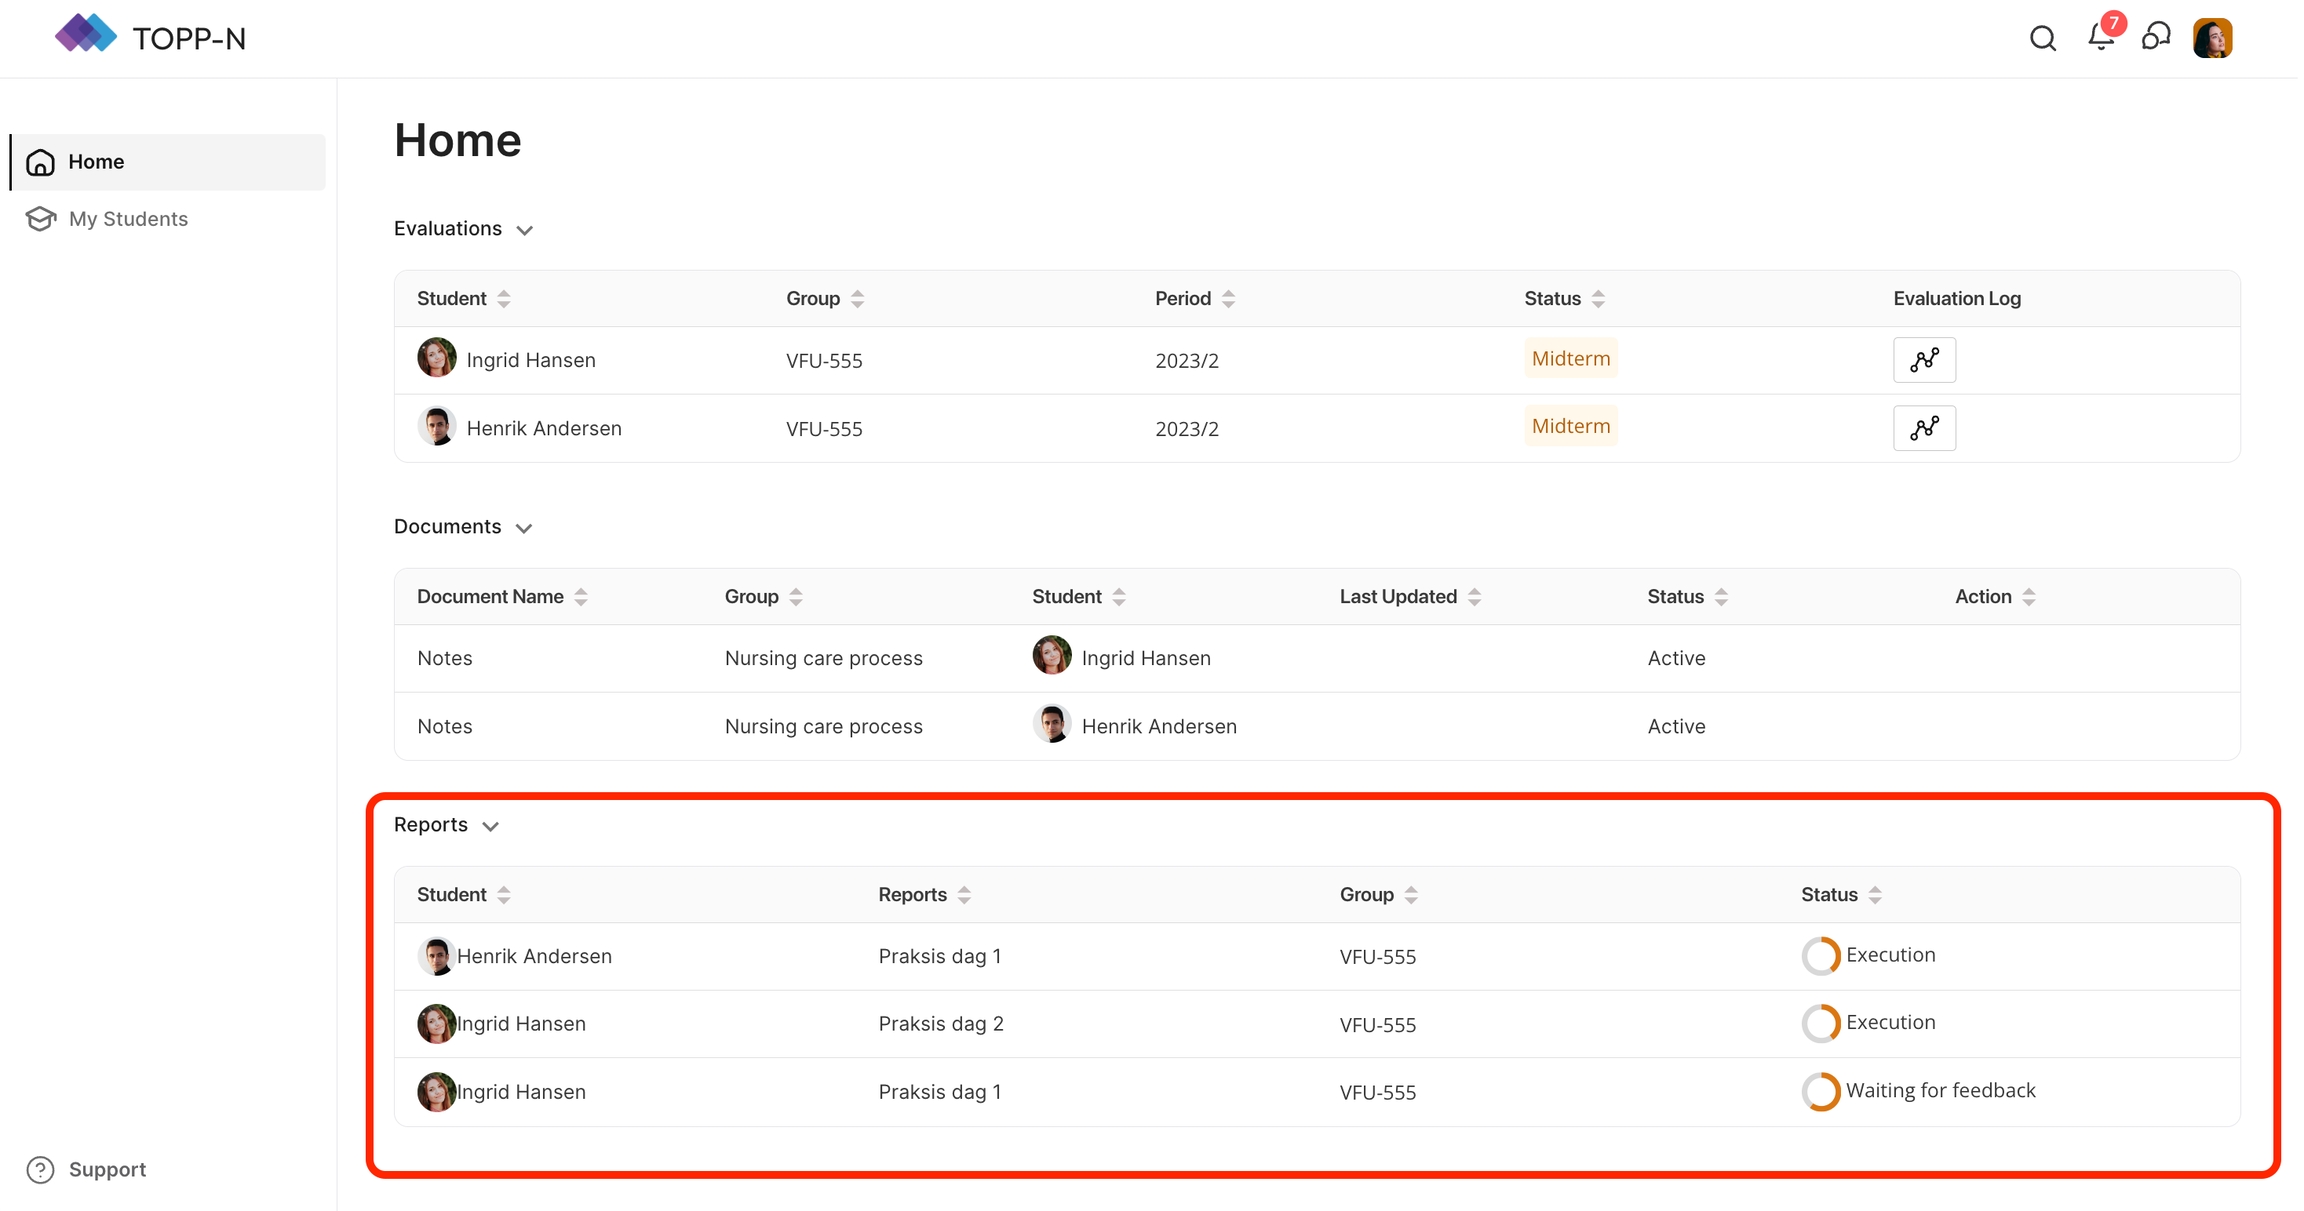Viewport: 2304px width, 1211px height.
Task: Click the Waiting for feedback progress ring
Action: (x=1820, y=1091)
